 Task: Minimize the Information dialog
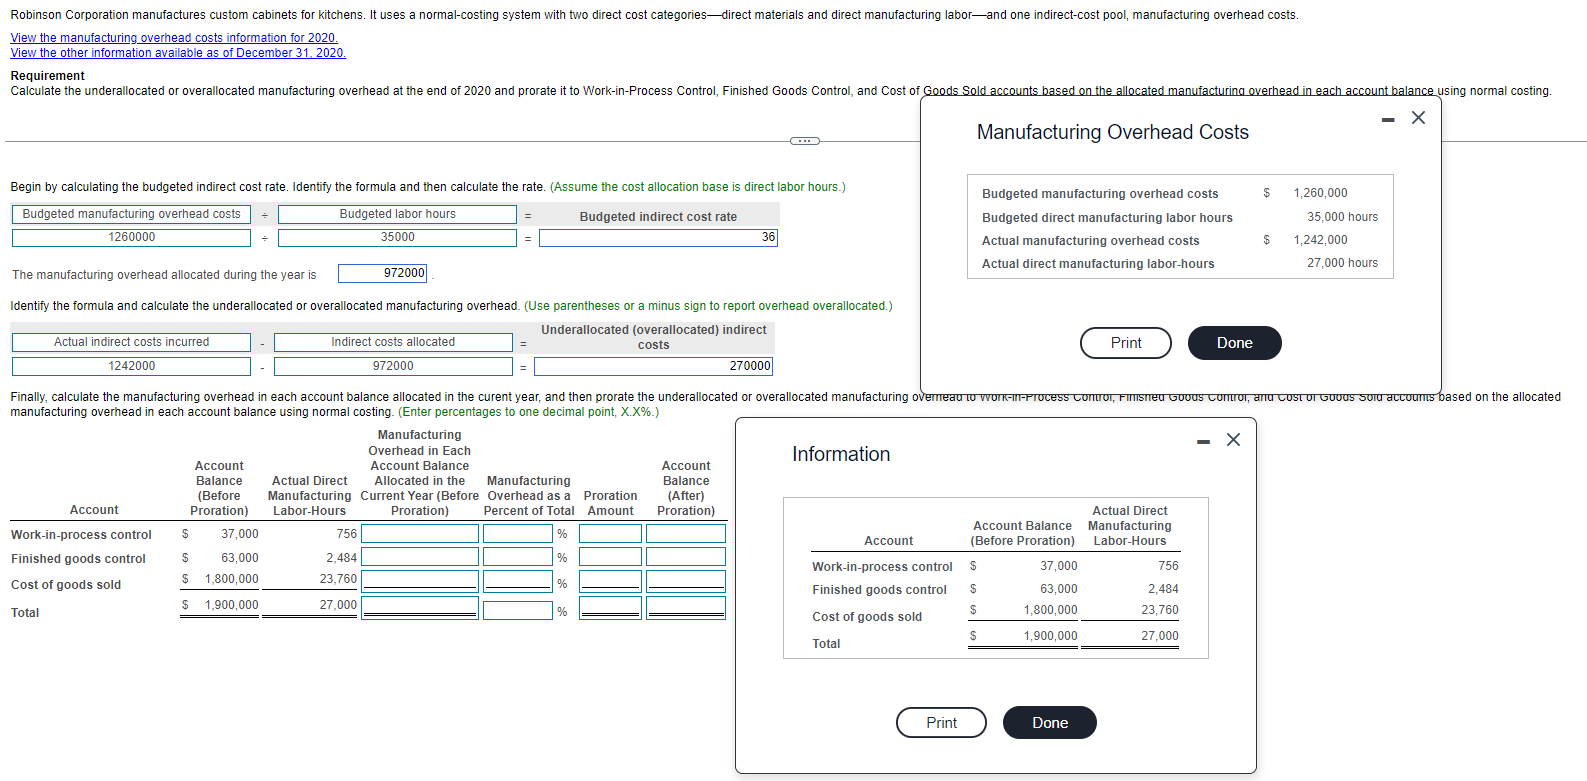click(x=1203, y=442)
